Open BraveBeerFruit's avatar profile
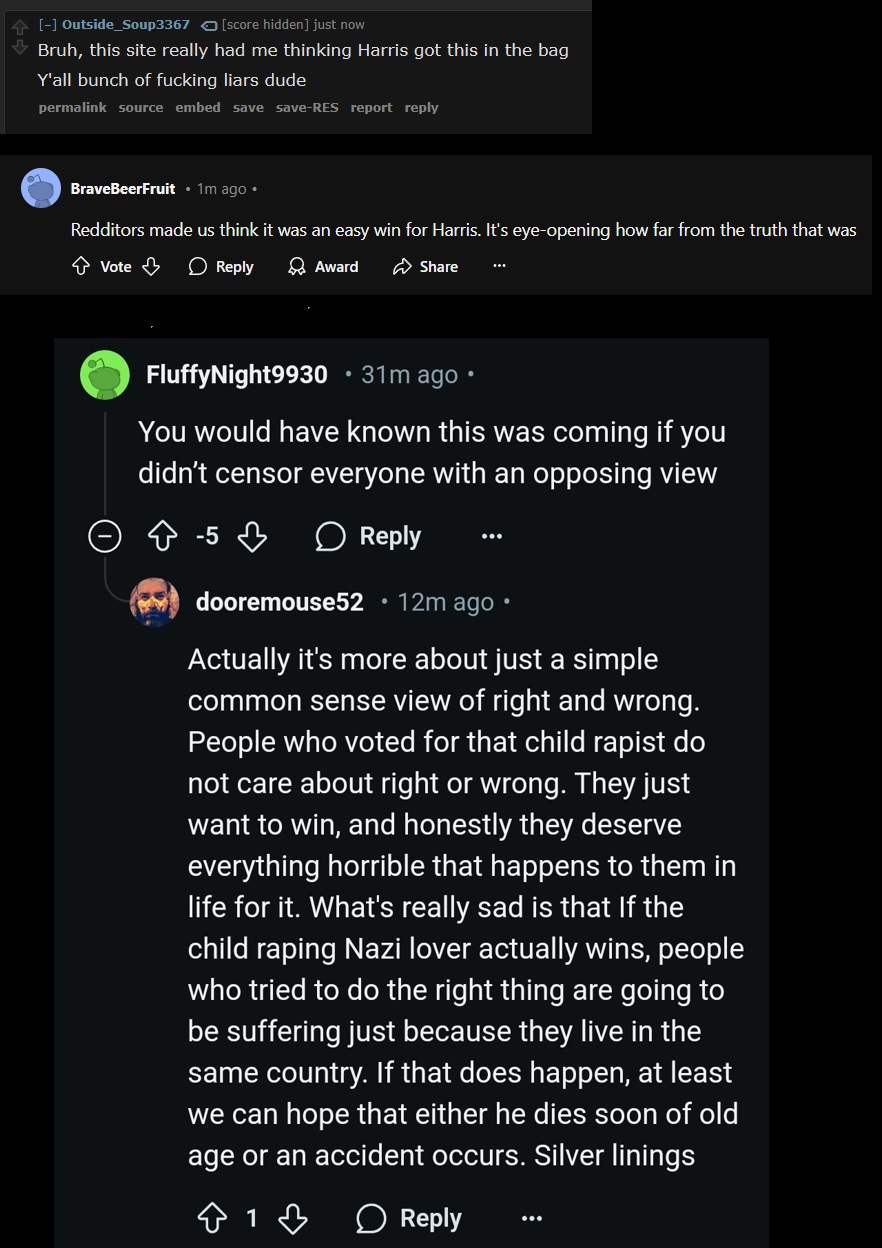This screenshot has width=882, height=1248. pos(41,188)
